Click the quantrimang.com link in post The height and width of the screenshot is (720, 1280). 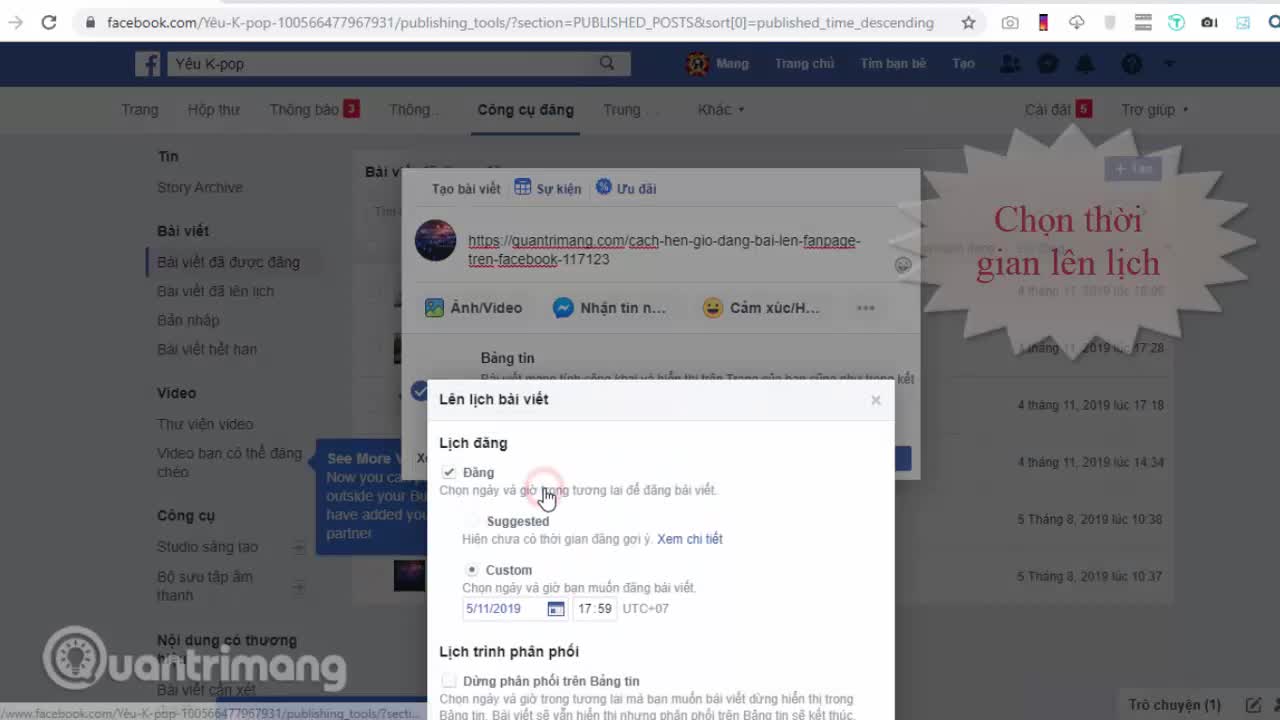pos(664,250)
